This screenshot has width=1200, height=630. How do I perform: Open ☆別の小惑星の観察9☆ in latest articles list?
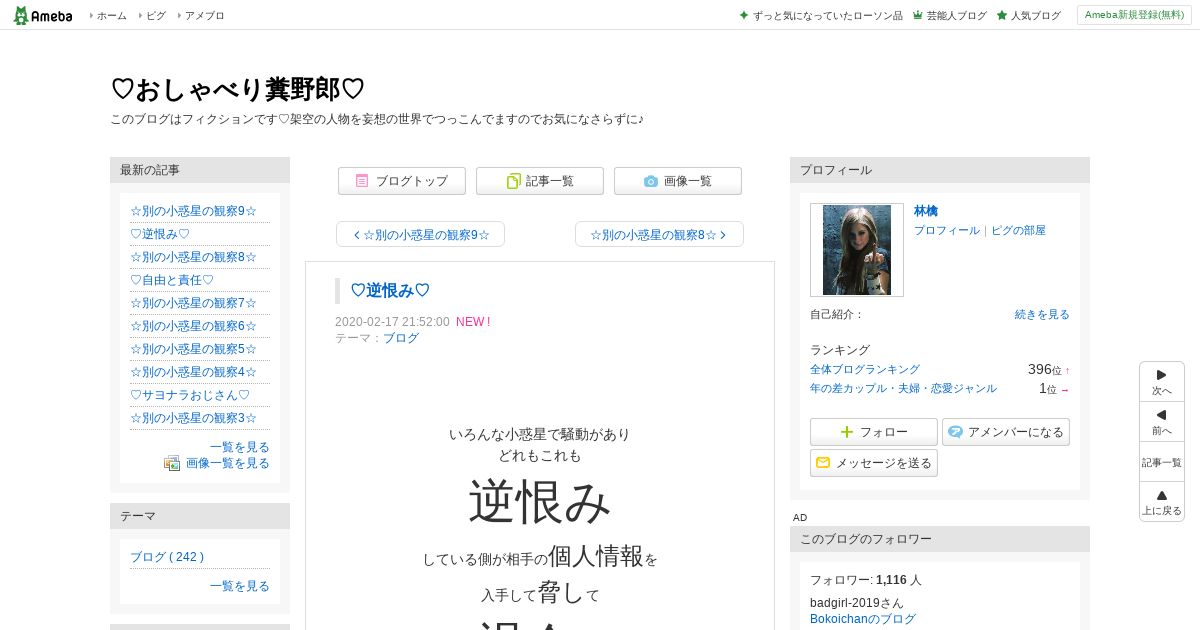(193, 211)
